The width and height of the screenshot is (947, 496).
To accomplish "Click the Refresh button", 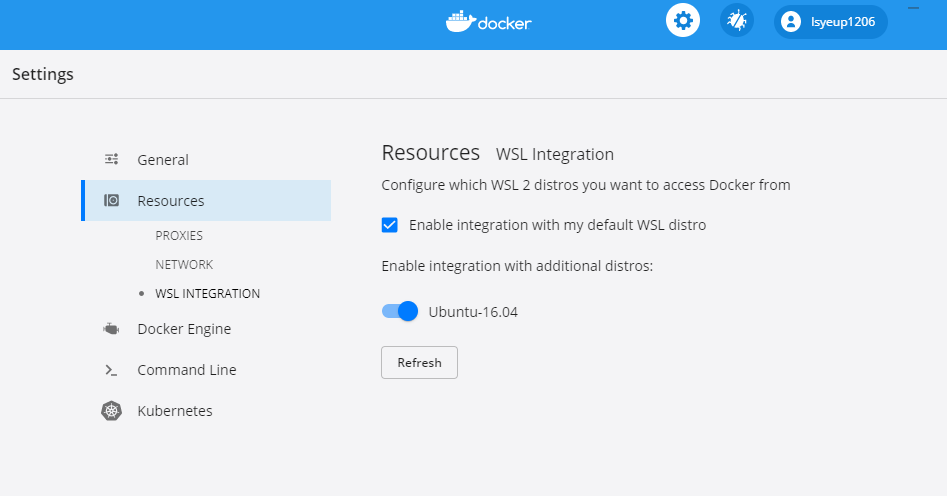I will (419, 362).
